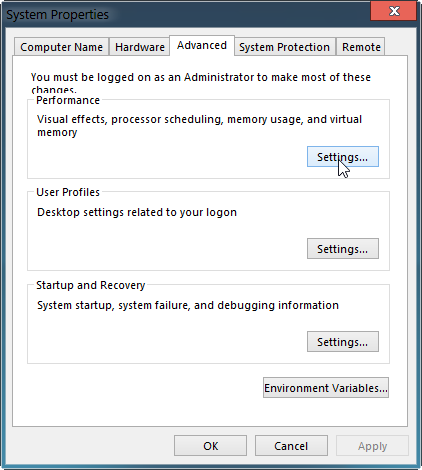Click the visual effects description text
422x470 pixels.
(199, 126)
